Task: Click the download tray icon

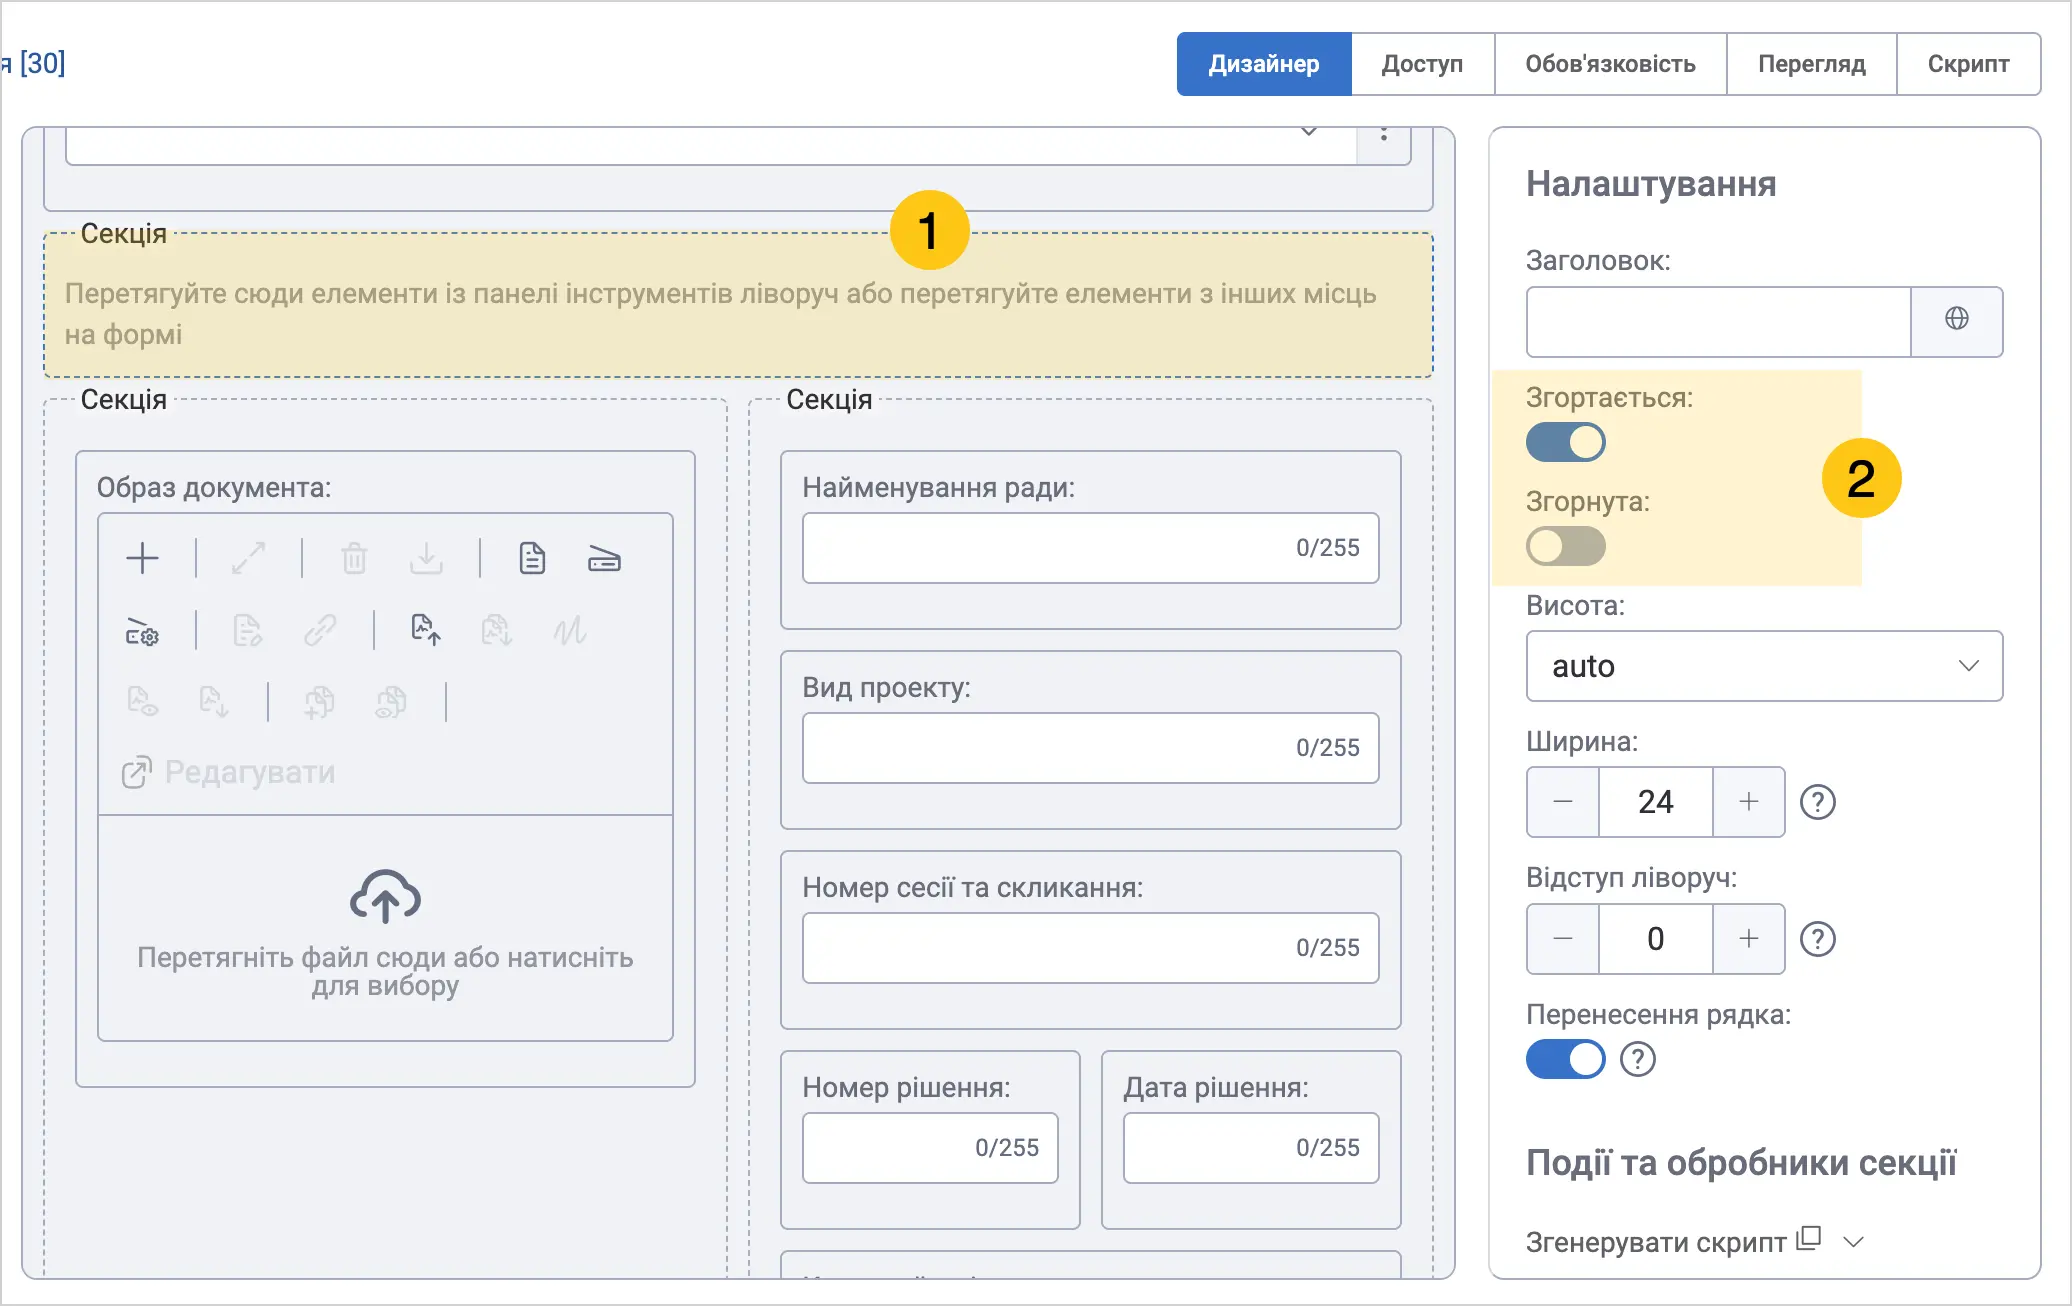Action: (x=426, y=558)
